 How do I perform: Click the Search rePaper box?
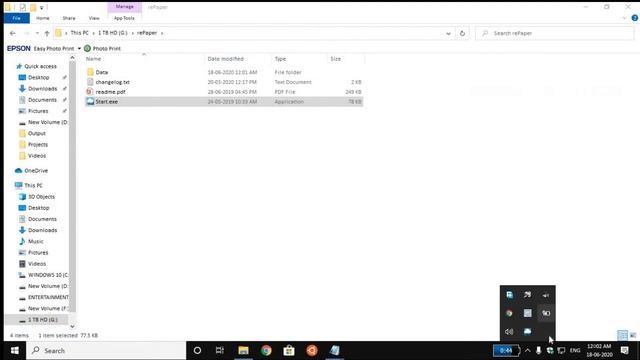coord(554,33)
